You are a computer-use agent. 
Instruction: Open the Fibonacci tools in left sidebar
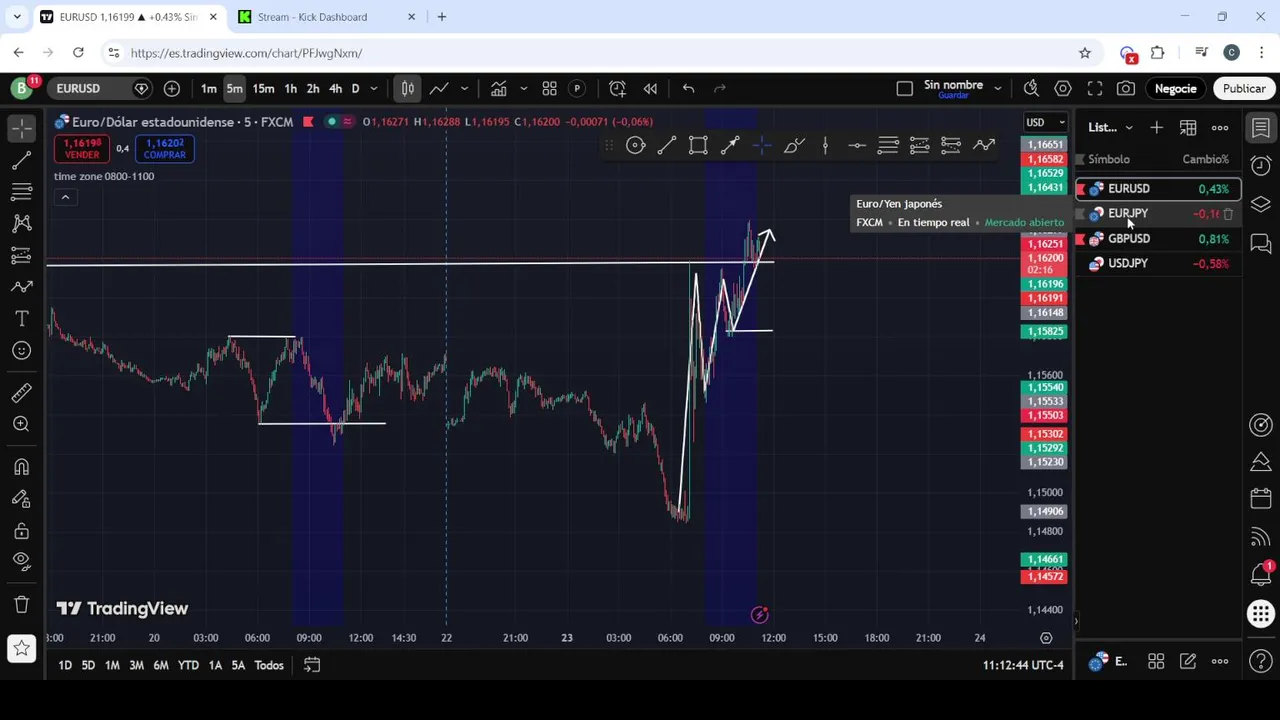21,192
